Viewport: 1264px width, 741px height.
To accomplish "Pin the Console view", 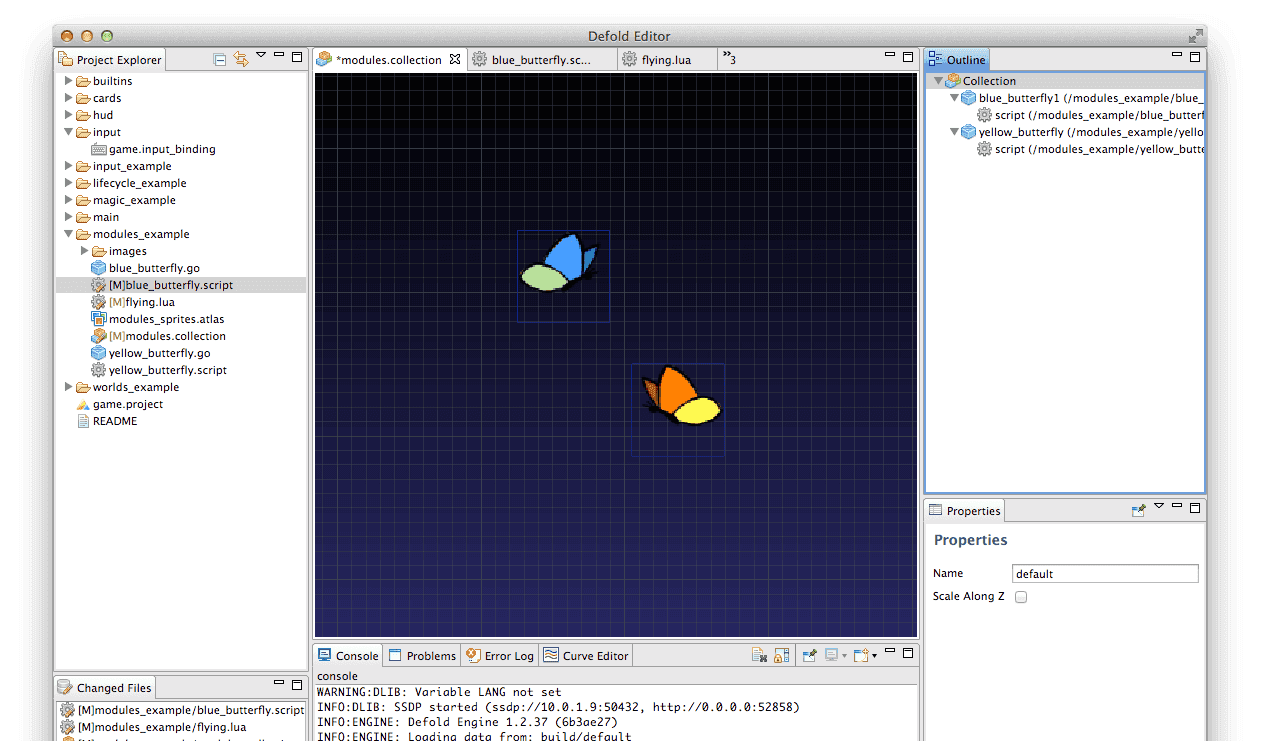I will [x=810, y=656].
